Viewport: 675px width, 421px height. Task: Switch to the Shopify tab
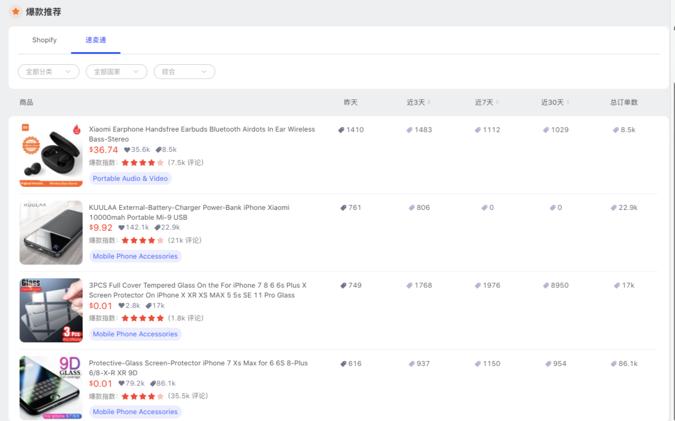pos(44,40)
